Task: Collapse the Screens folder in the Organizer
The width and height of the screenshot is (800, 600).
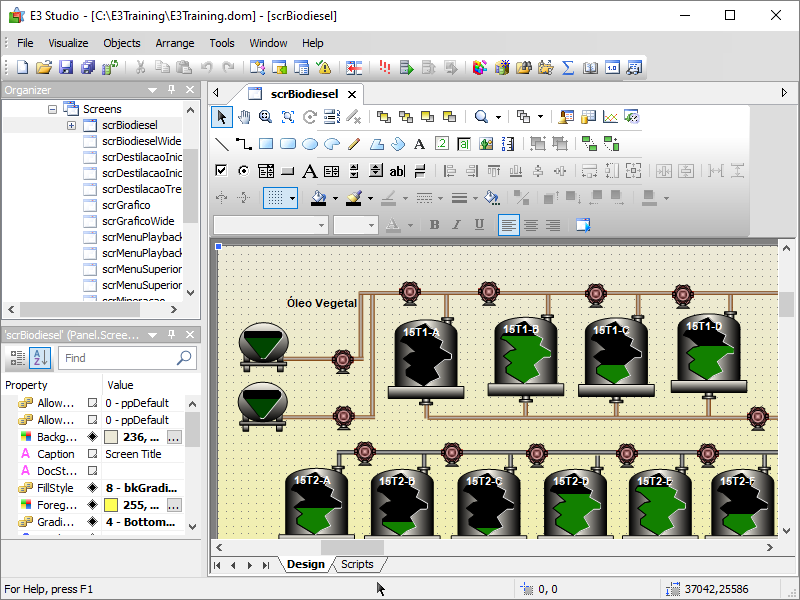Action: (x=52, y=109)
